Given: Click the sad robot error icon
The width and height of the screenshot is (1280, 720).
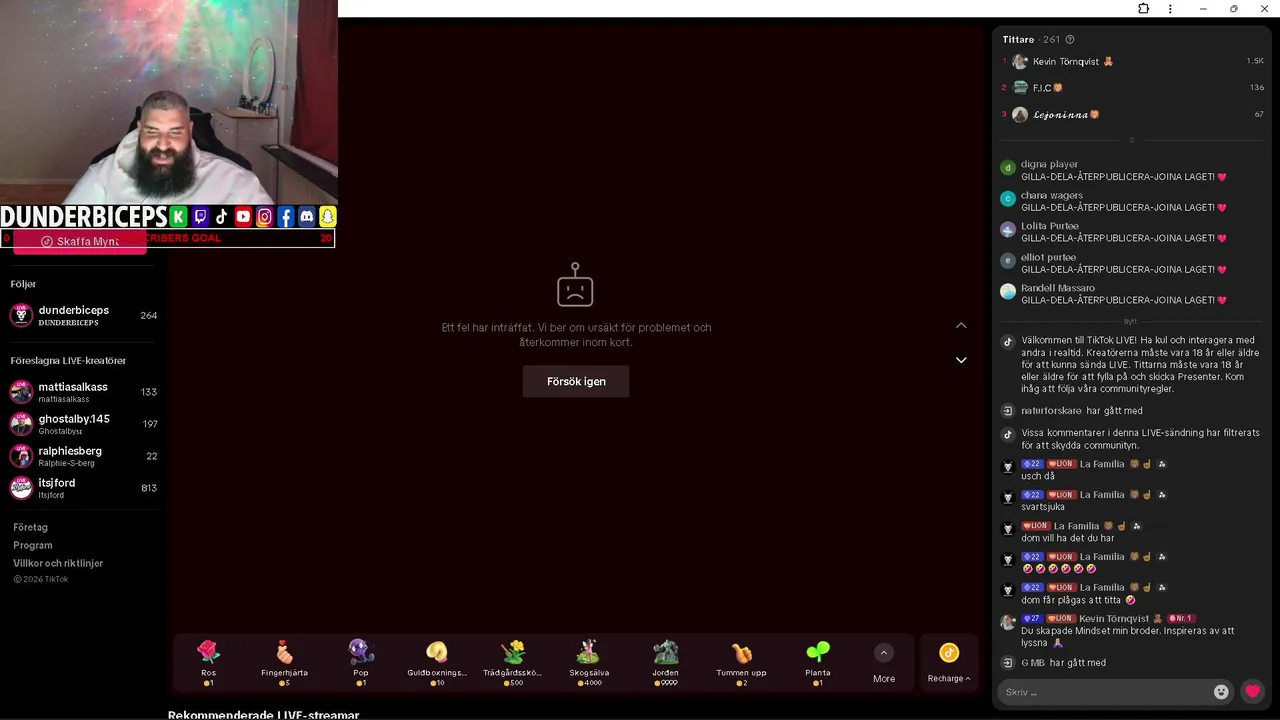Looking at the screenshot, I should pyautogui.click(x=575, y=285).
